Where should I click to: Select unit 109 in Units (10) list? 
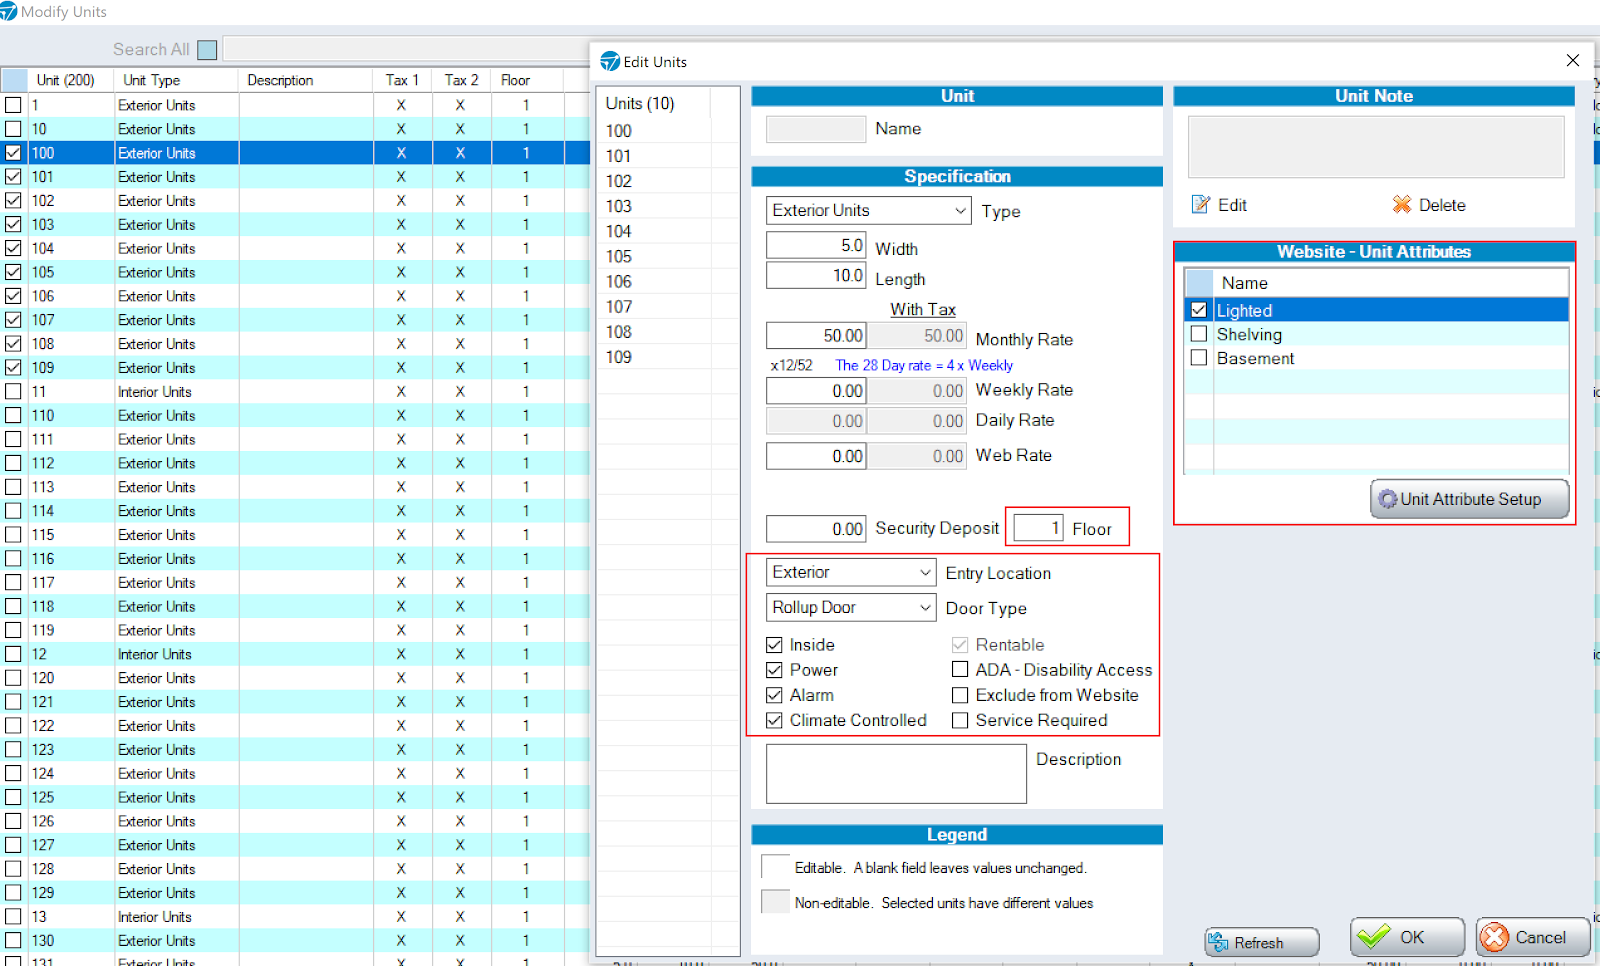click(619, 357)
